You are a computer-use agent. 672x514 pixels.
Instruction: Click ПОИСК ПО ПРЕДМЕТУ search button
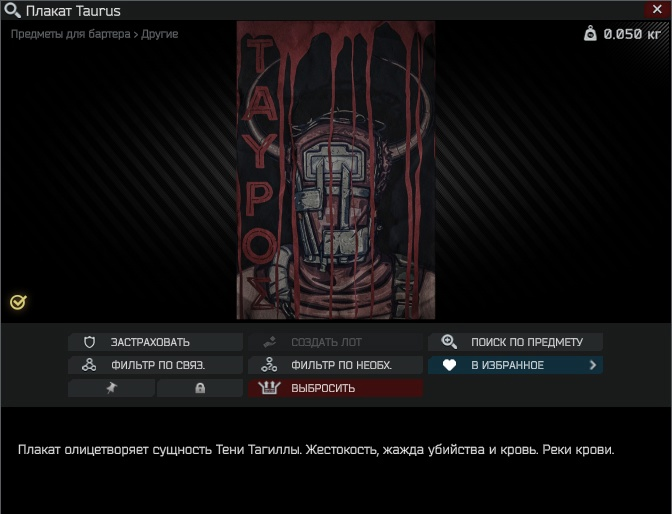(x=515, y=342)
